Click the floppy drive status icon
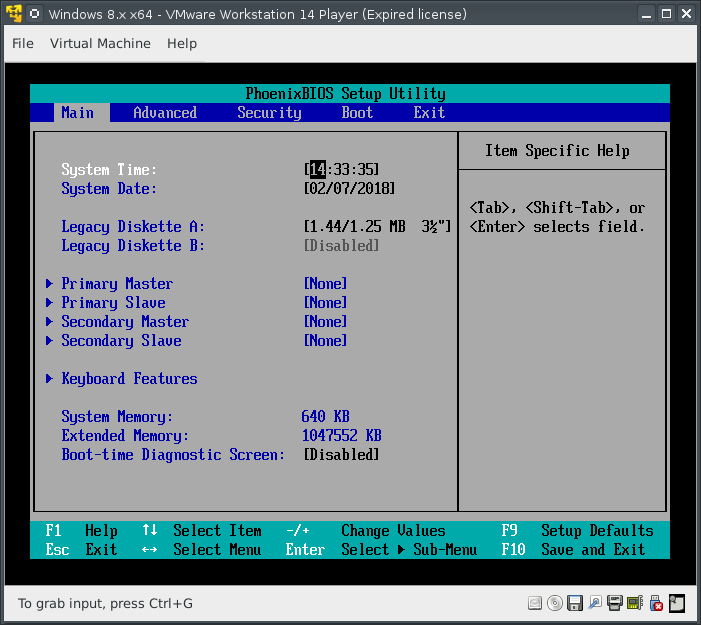The height and width of the screenshot is (625, 701). click(x=575, y=603)
